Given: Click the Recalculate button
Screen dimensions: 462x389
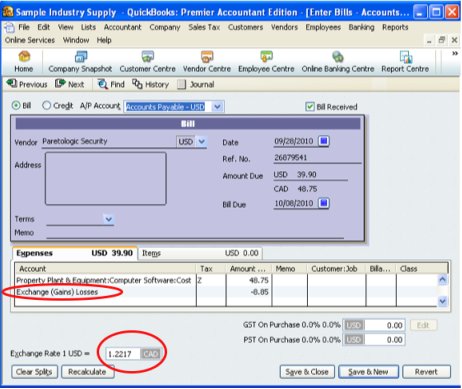Looking at the screenshot, I should (x=87, y=372).
